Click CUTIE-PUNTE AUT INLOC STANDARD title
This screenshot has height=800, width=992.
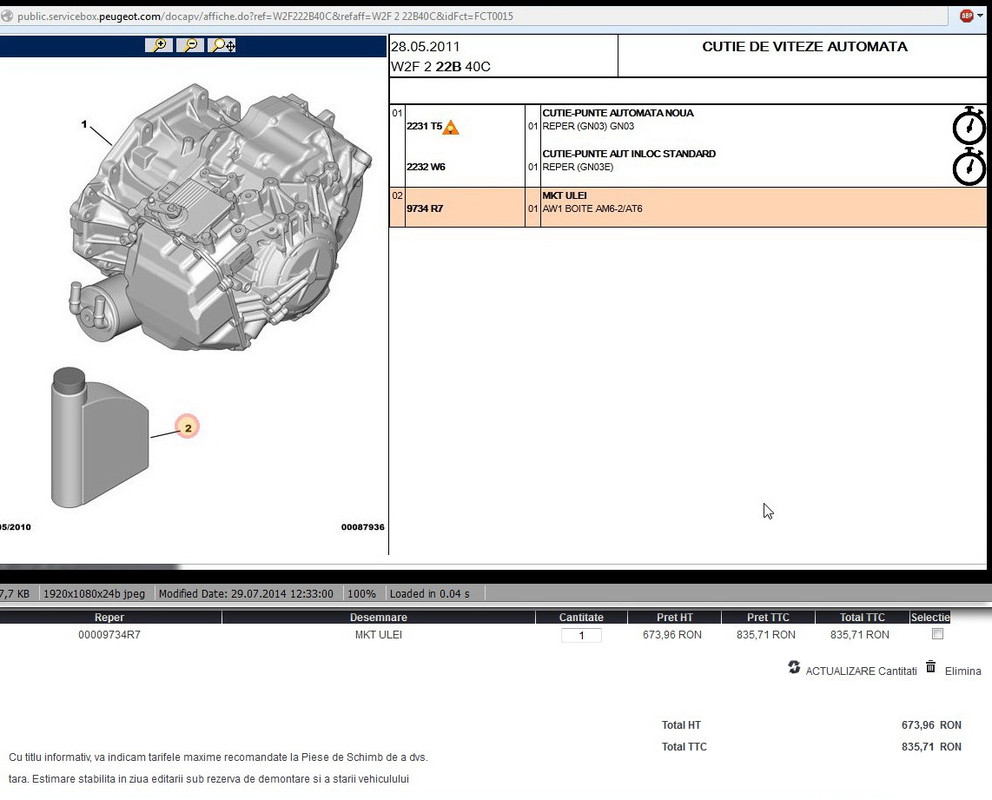click(x=629, y=154)
